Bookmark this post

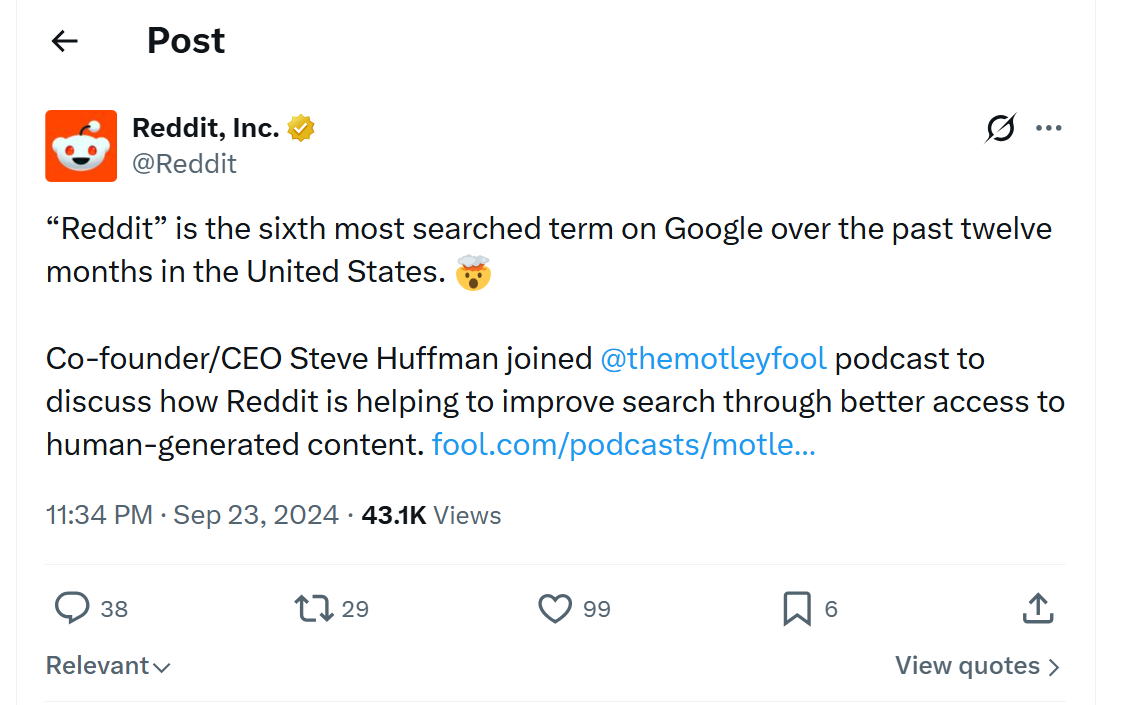[797, 608]
